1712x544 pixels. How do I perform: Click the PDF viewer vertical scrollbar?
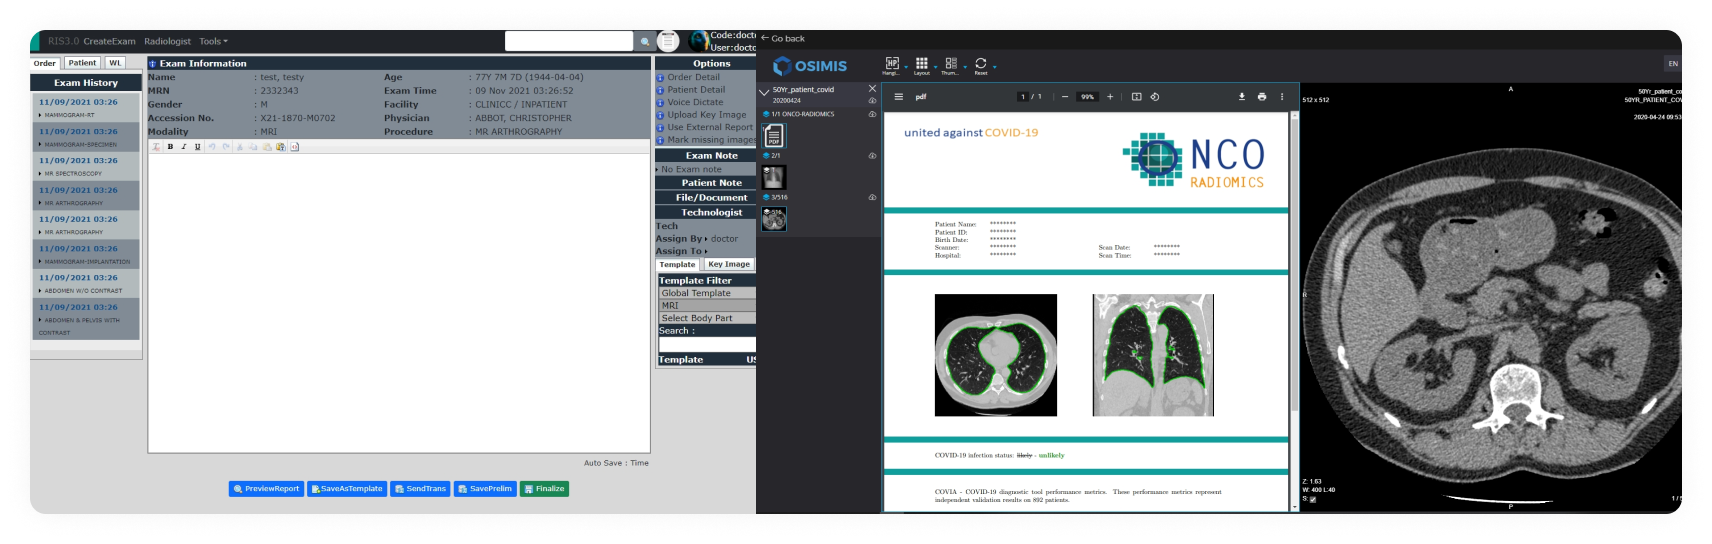click(x=1294, y=300)
